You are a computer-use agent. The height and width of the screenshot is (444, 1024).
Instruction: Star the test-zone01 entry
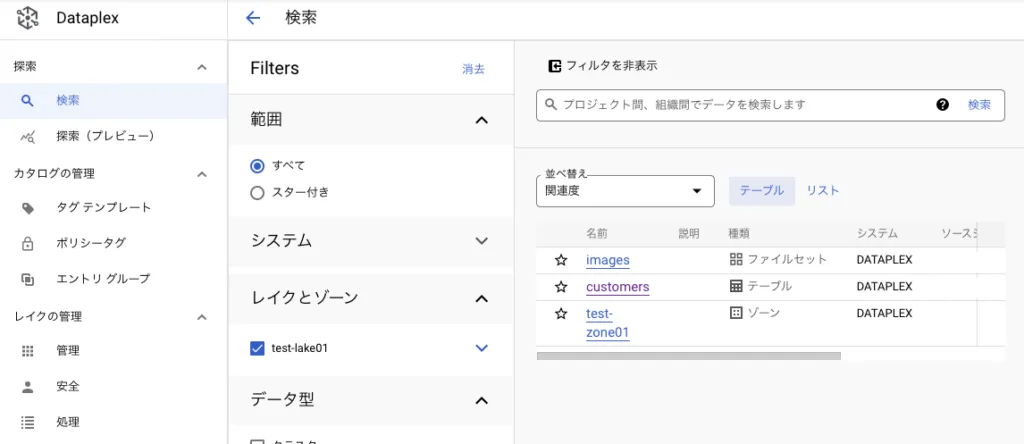[x=561, y=314]
